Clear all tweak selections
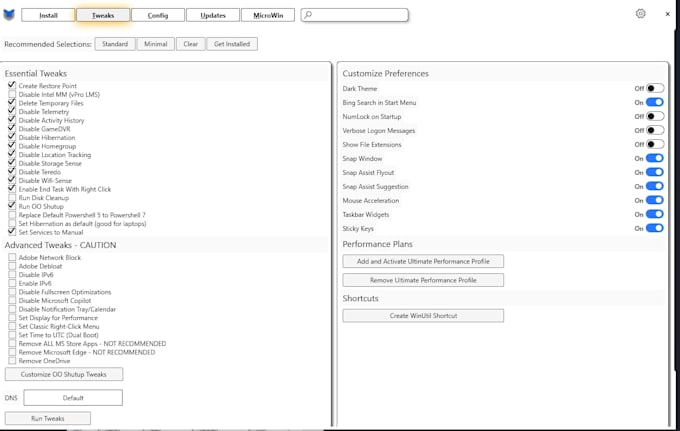This screenshot has width=680, height=431. tap(190, 44)
